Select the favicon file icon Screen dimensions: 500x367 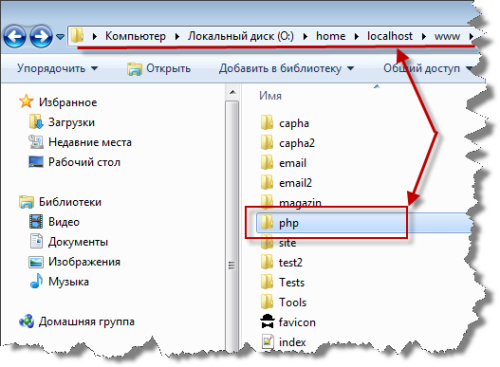(x=267, y=321)
